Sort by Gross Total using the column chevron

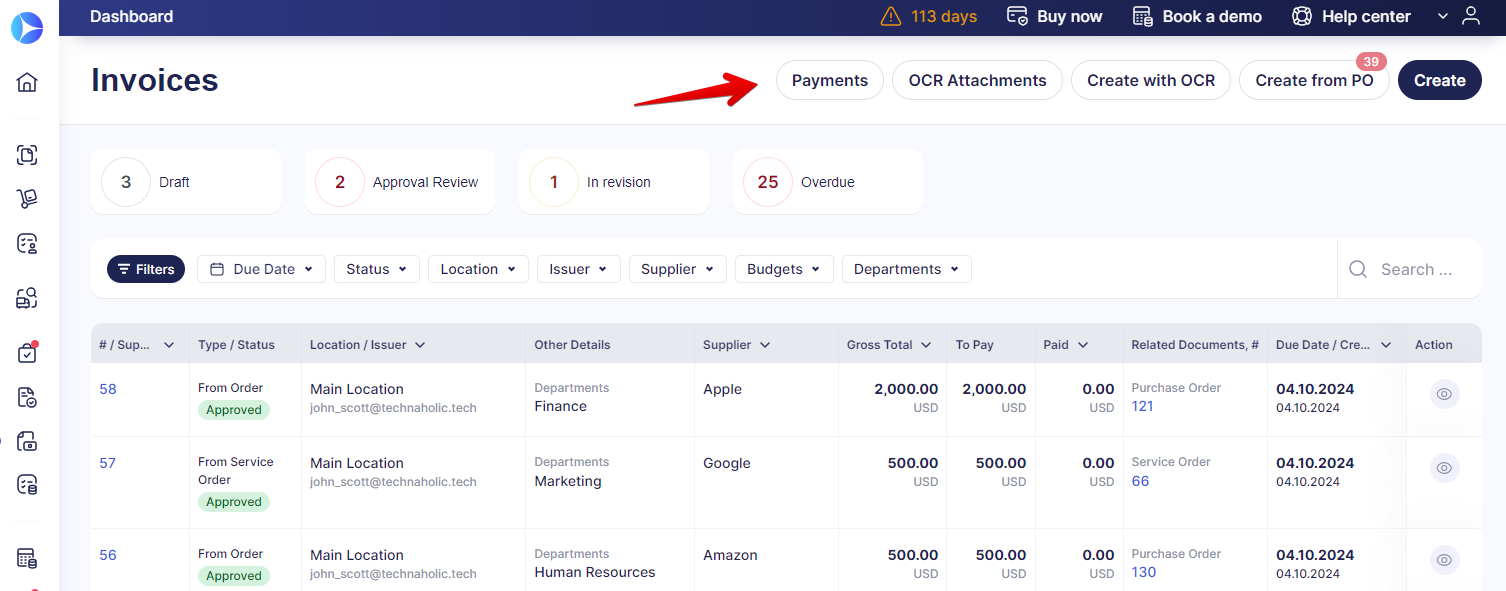point(927,344)
